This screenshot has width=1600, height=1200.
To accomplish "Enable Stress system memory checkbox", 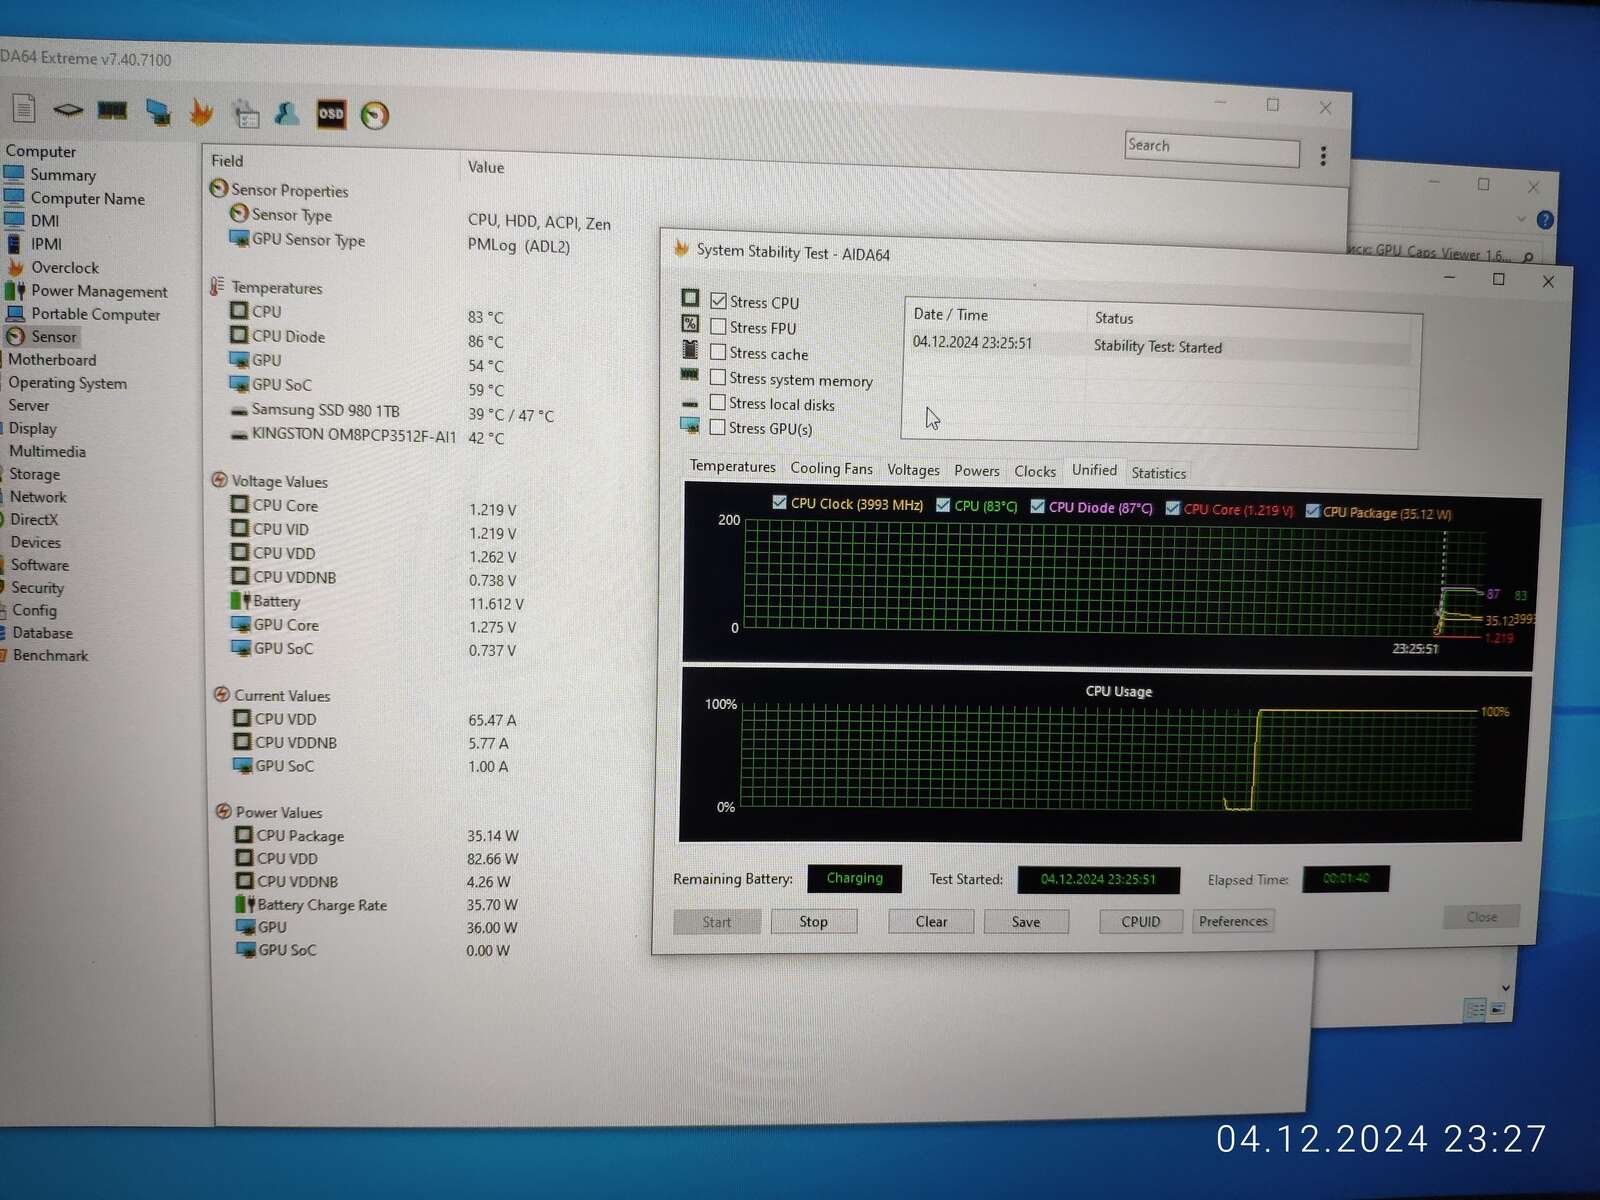I will pyautogui.click(x=718, y=377).
